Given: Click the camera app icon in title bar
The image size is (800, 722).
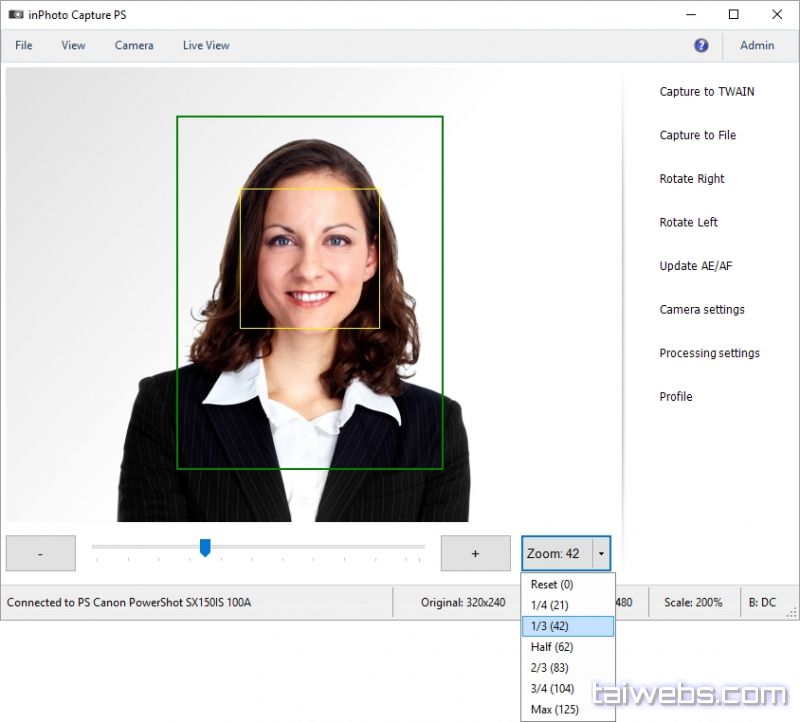Looking at the screenshot, I should (15, 15).
